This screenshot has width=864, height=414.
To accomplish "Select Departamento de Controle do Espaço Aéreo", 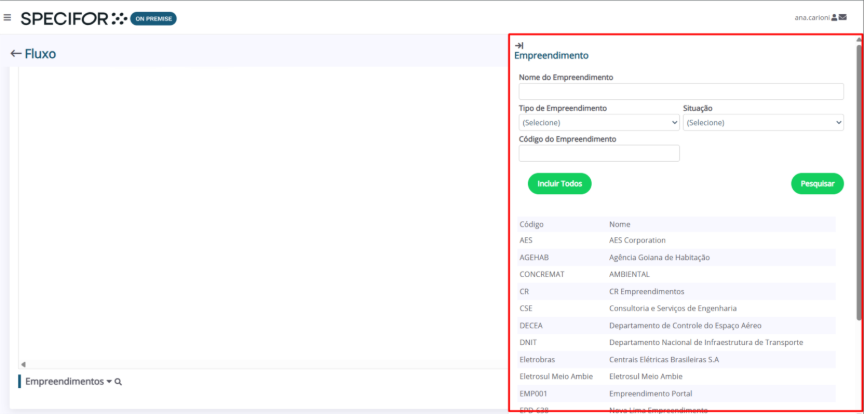I will [x=685, y=325].
